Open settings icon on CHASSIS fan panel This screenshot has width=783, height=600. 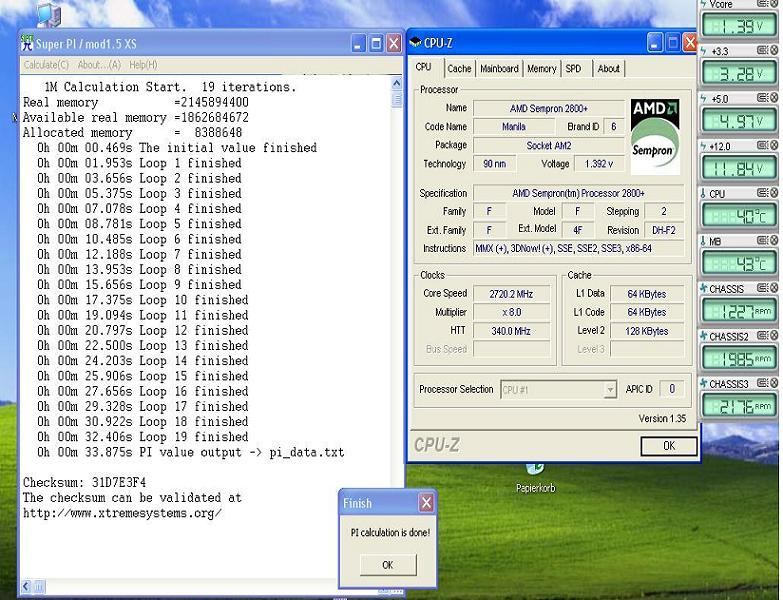point(762,288)
